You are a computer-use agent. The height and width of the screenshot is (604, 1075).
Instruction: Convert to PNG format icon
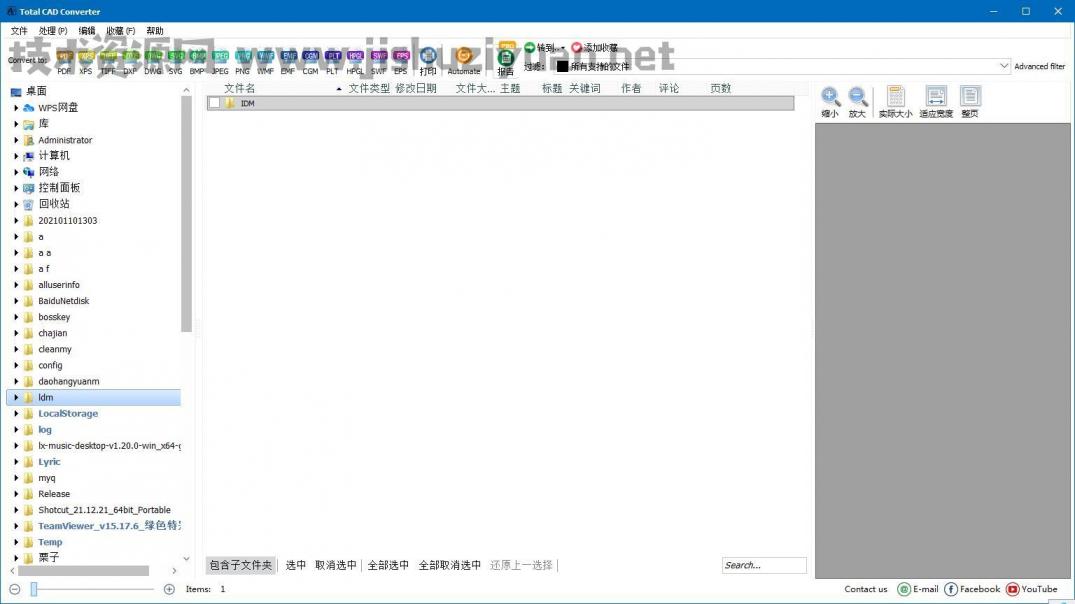click(243, 61)
